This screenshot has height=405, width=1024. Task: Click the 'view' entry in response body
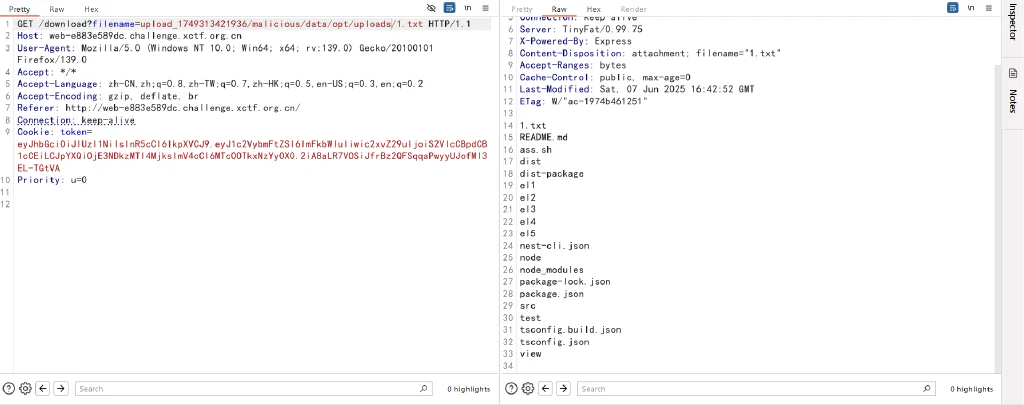click(x=530, y=353)
